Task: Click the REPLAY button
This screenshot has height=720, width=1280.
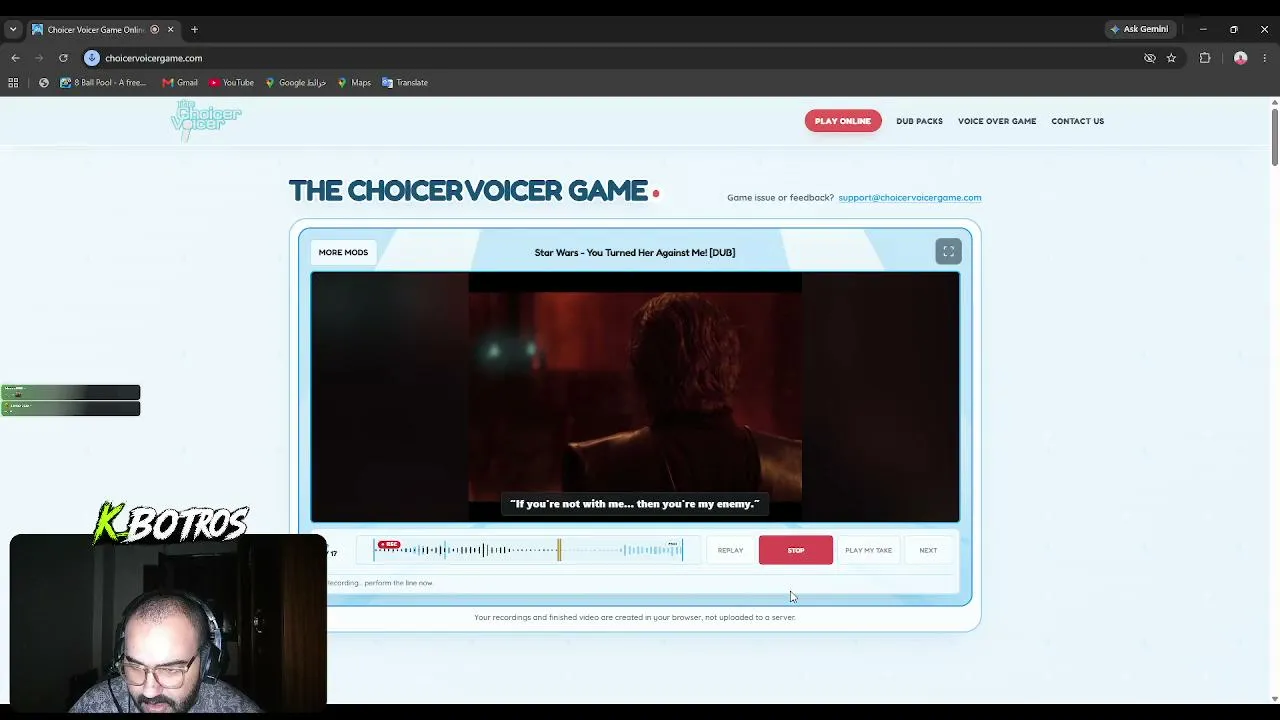Action: [x=730, y=550]
